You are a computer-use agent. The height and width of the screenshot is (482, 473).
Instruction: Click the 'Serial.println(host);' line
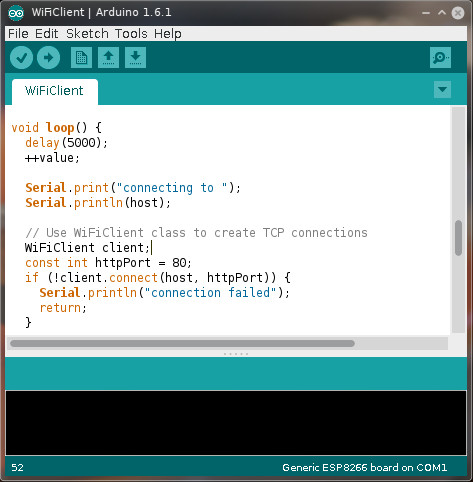point(98,203)
